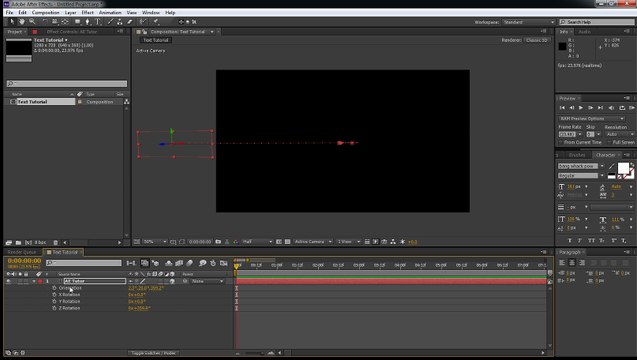Image resolution: width=637 pixels, height=360 pixels.
Task: Click the black/white swap swatch in Character
Action: [611, 176]
